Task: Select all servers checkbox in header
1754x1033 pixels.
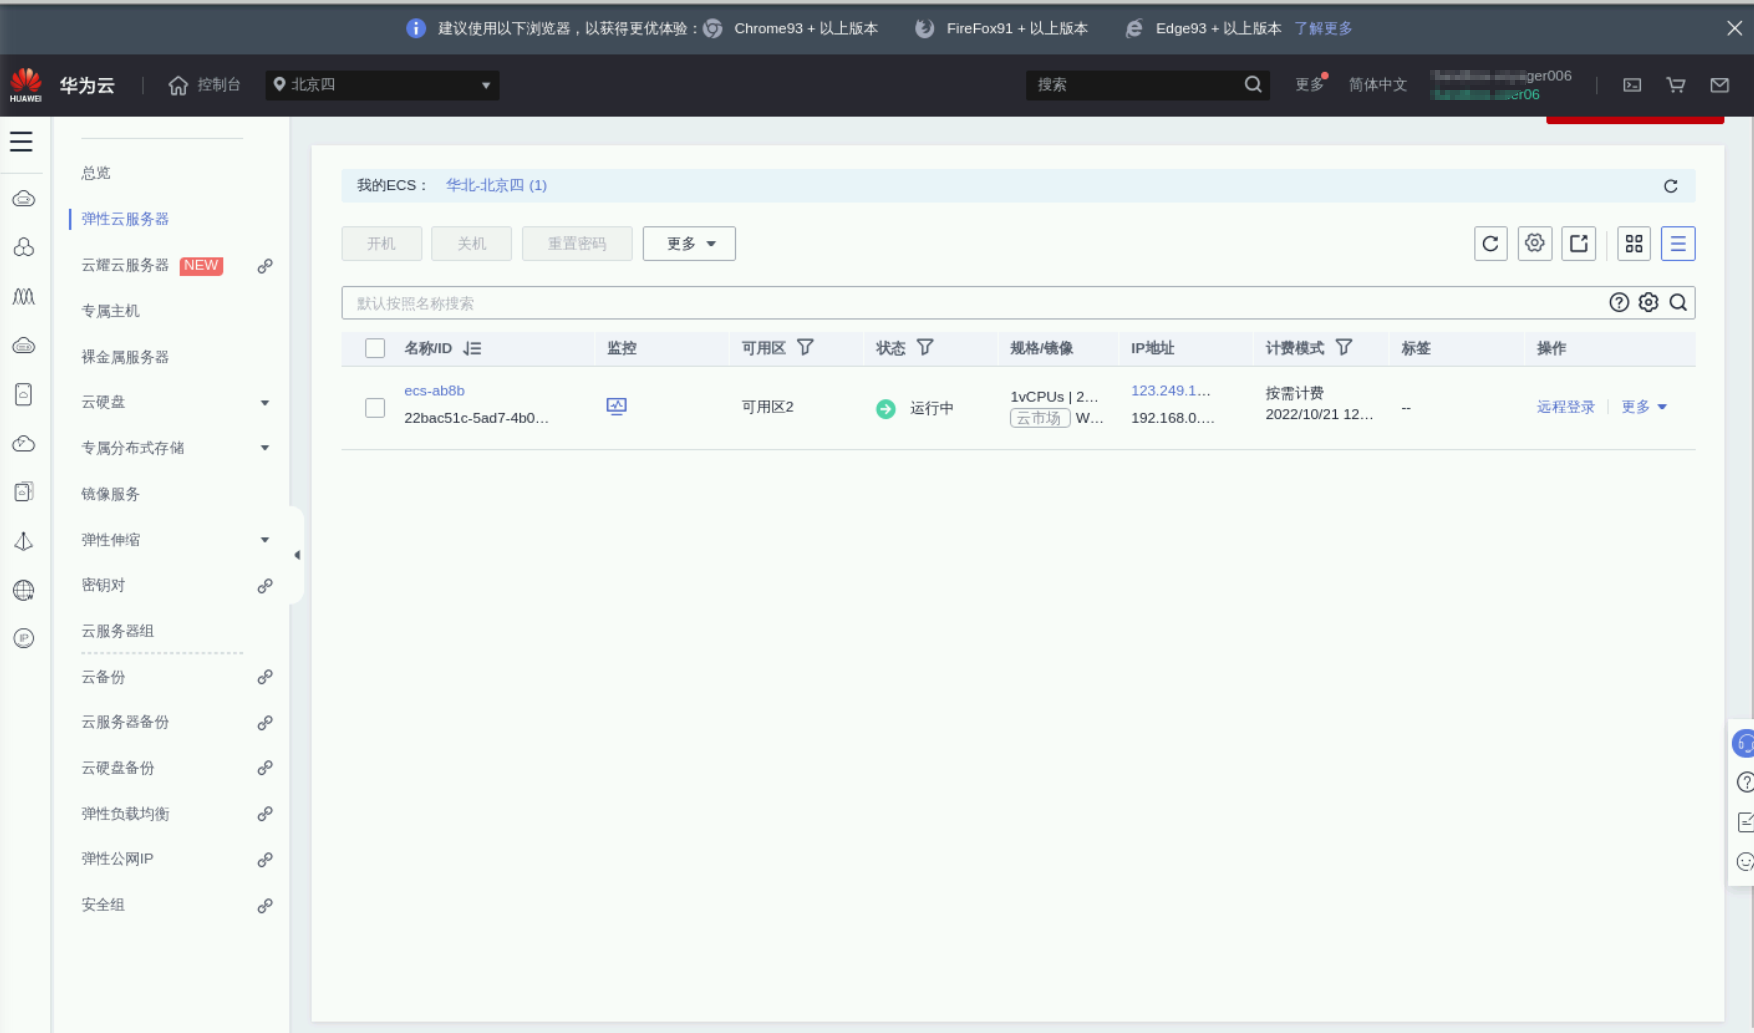Action: (x=375, y=348)
